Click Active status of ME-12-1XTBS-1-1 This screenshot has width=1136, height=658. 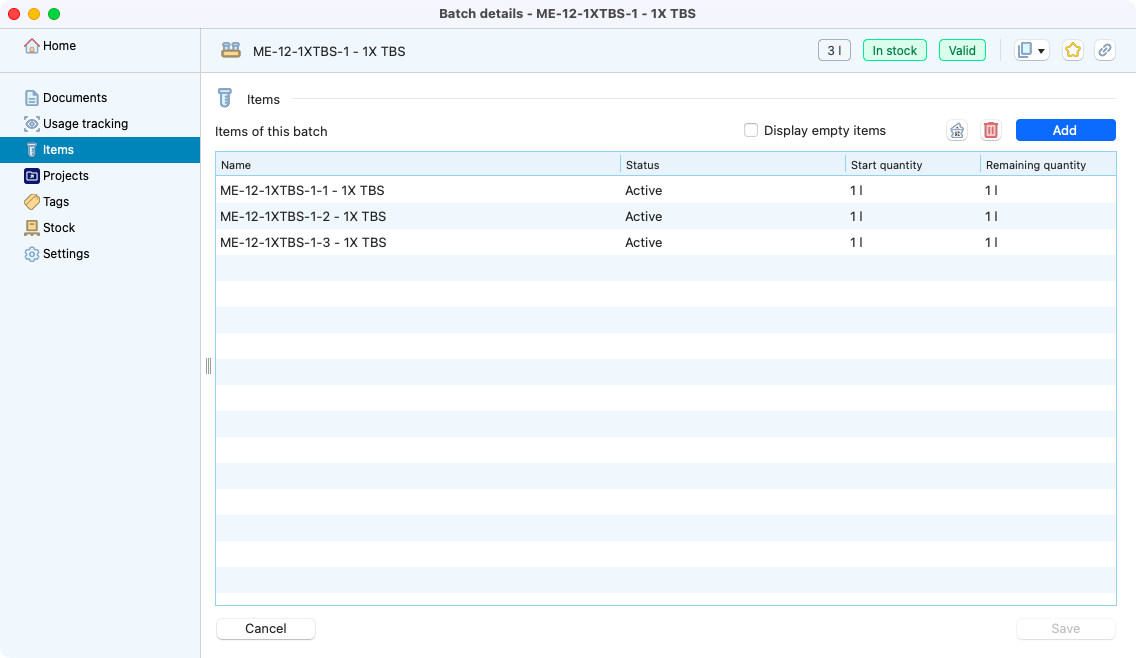pyautogui.click(x=643, y=191)
